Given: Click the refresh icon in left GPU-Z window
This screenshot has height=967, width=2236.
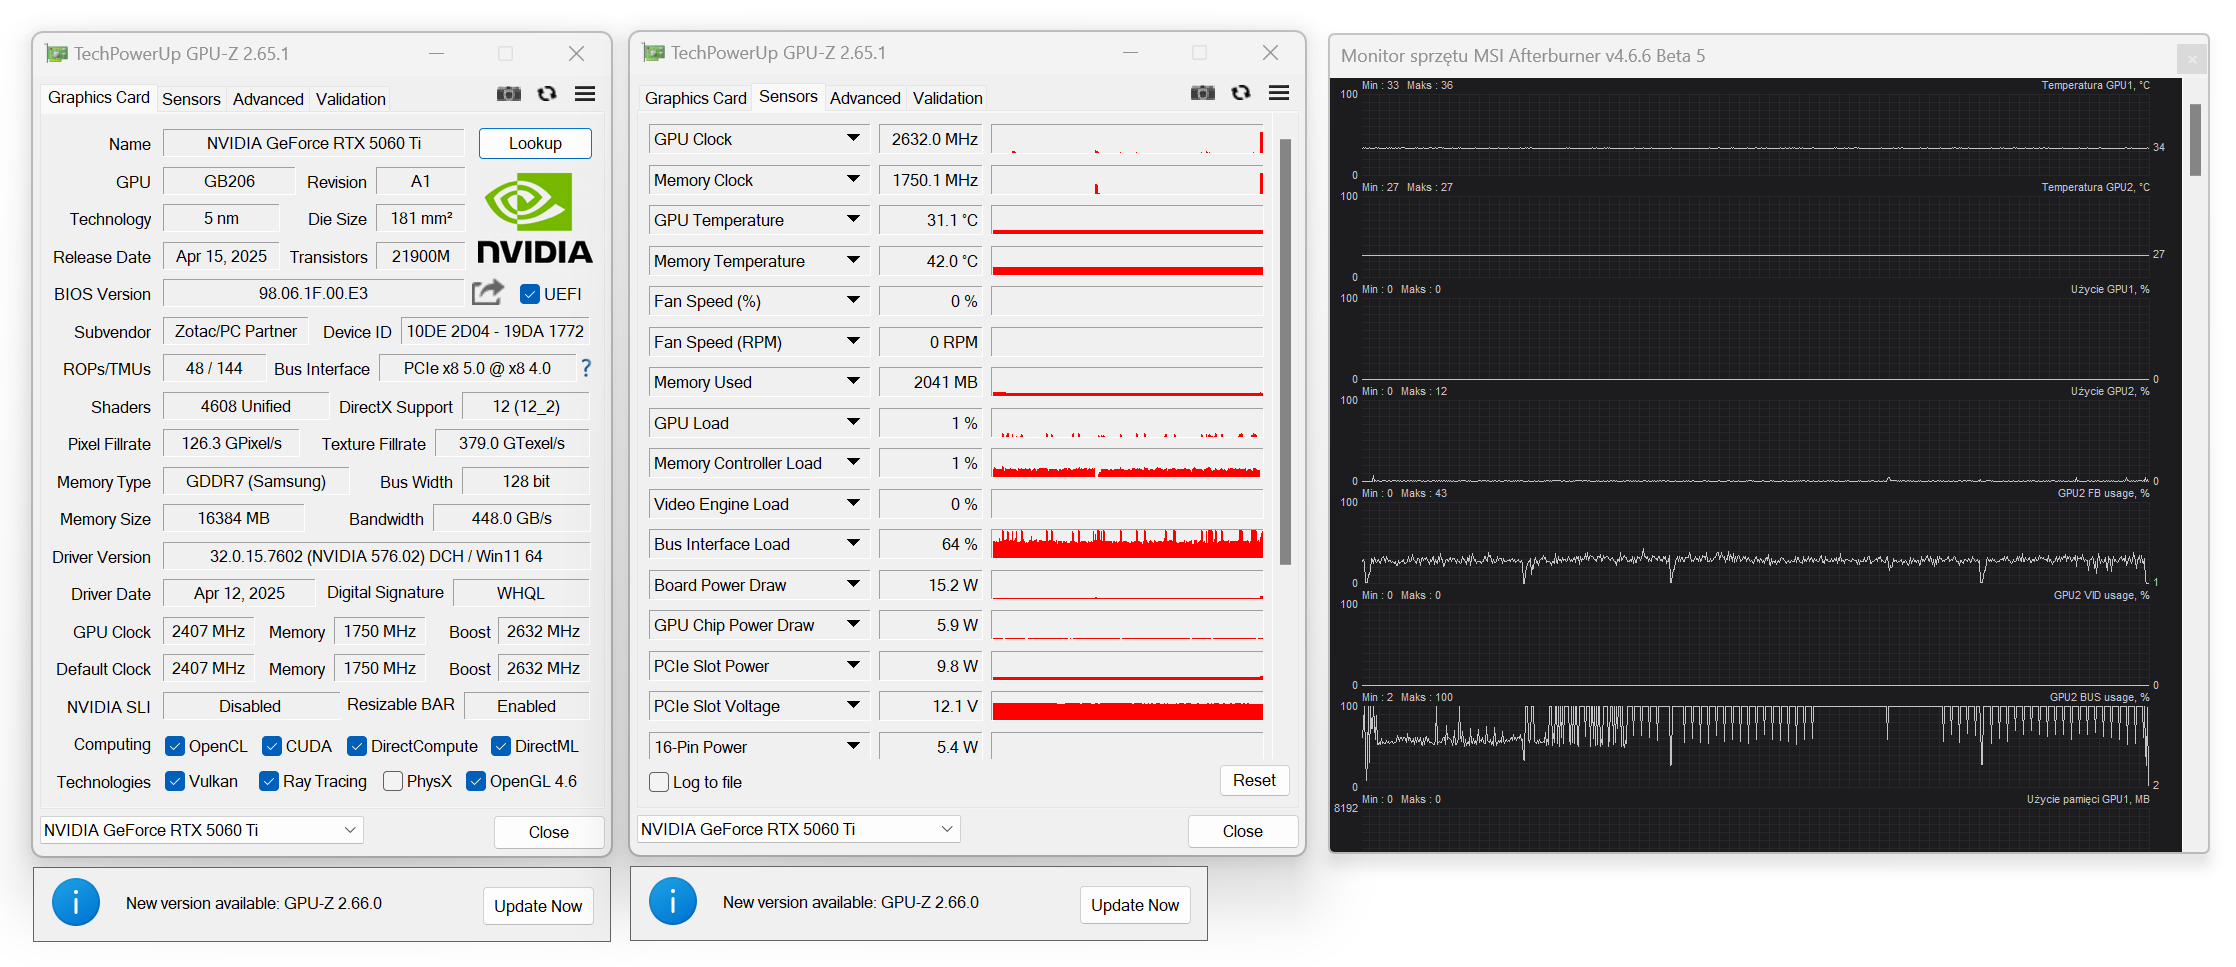Looking at the screenshot, I should click(x=547, y=94).
